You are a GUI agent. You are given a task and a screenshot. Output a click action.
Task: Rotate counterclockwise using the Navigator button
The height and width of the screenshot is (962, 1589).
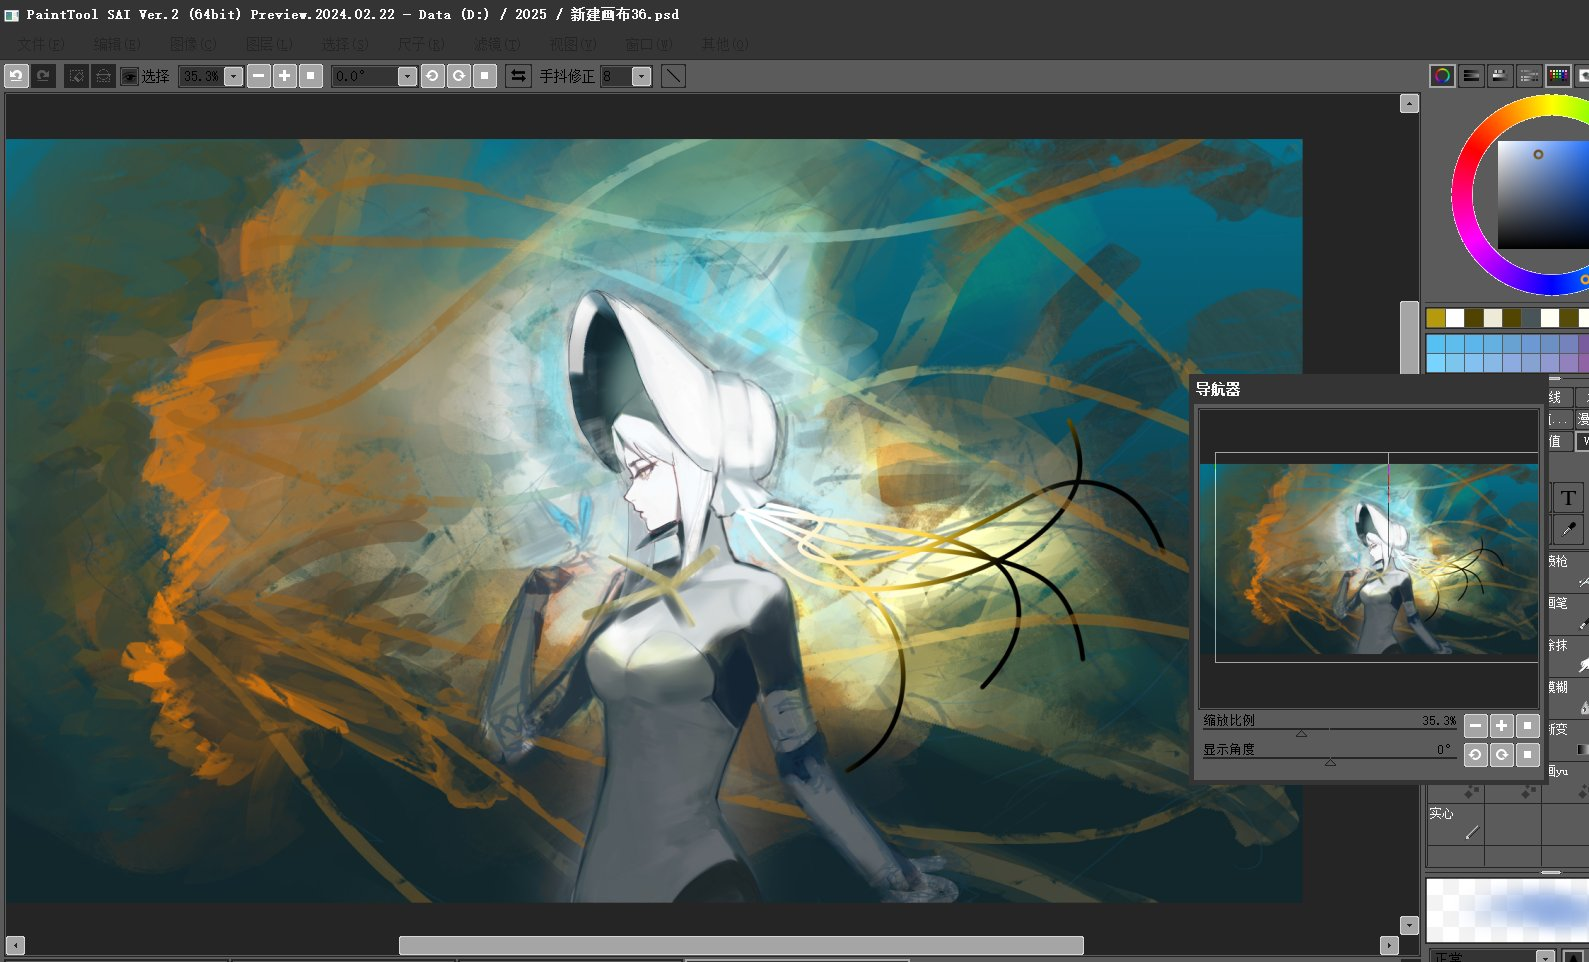tap(1476, 755)
